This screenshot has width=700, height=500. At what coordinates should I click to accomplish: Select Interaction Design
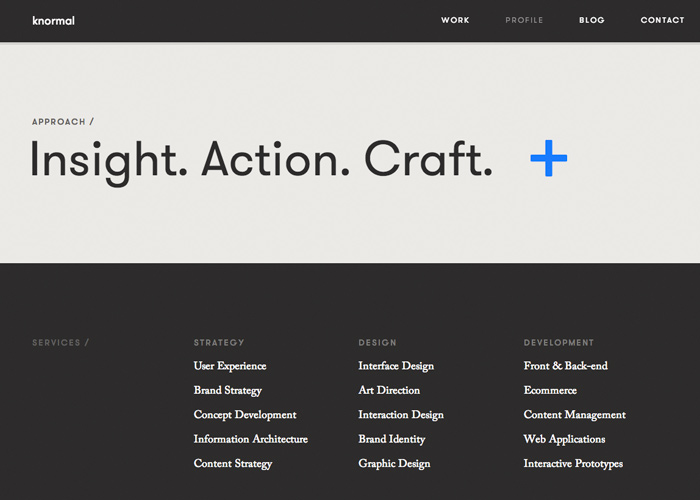tap(401, 415)
